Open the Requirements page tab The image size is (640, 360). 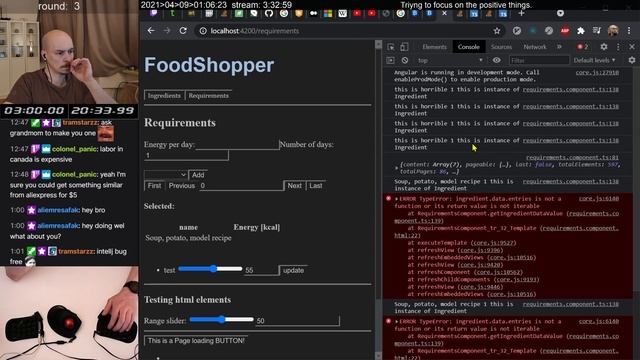point(209,96)
